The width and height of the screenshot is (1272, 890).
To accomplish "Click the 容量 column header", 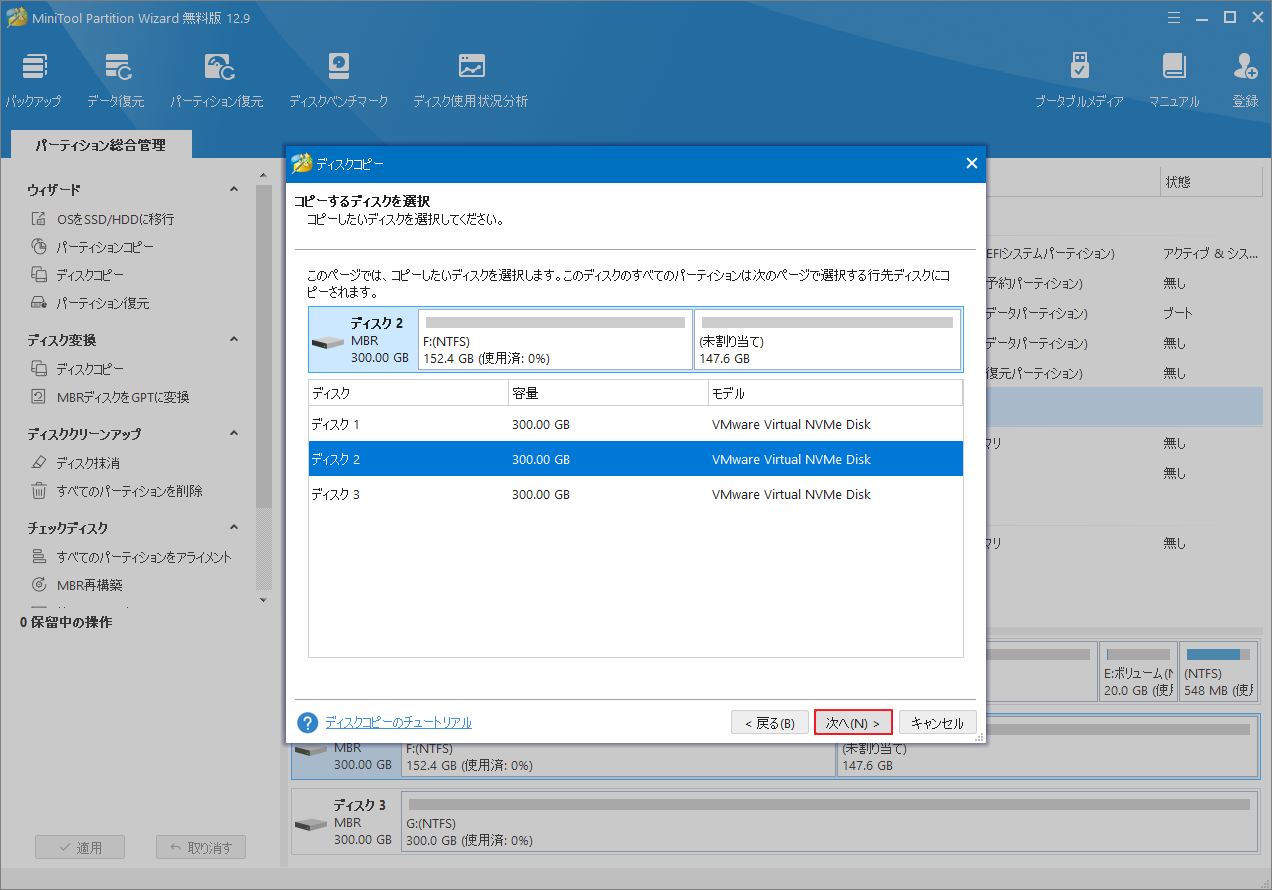I will pos(608,393).
